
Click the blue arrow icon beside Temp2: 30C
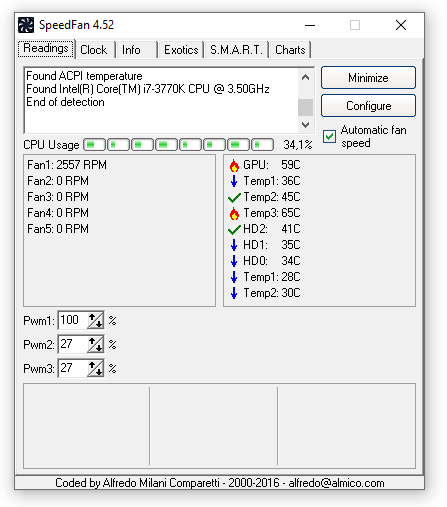[x=234, y=293]
